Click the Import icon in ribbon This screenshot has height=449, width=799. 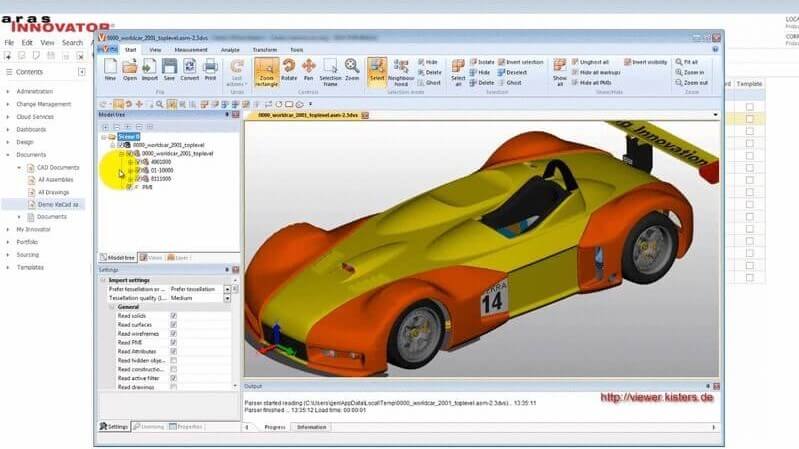coord(149,70)
